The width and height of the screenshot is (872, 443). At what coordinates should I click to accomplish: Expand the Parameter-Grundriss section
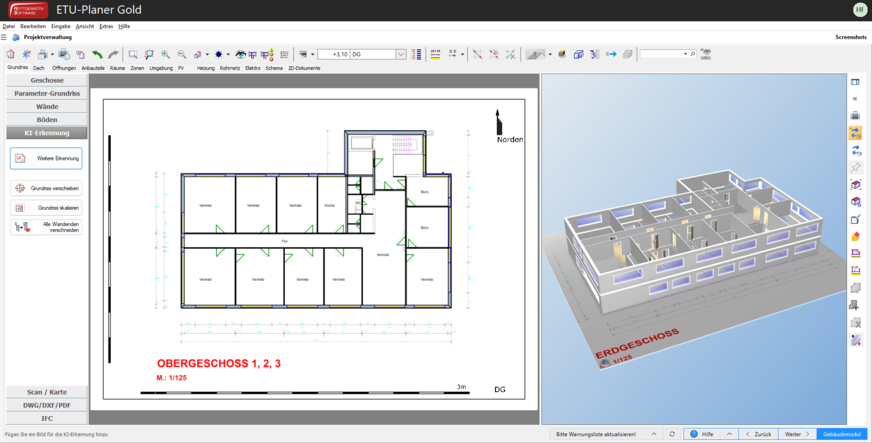47,93
